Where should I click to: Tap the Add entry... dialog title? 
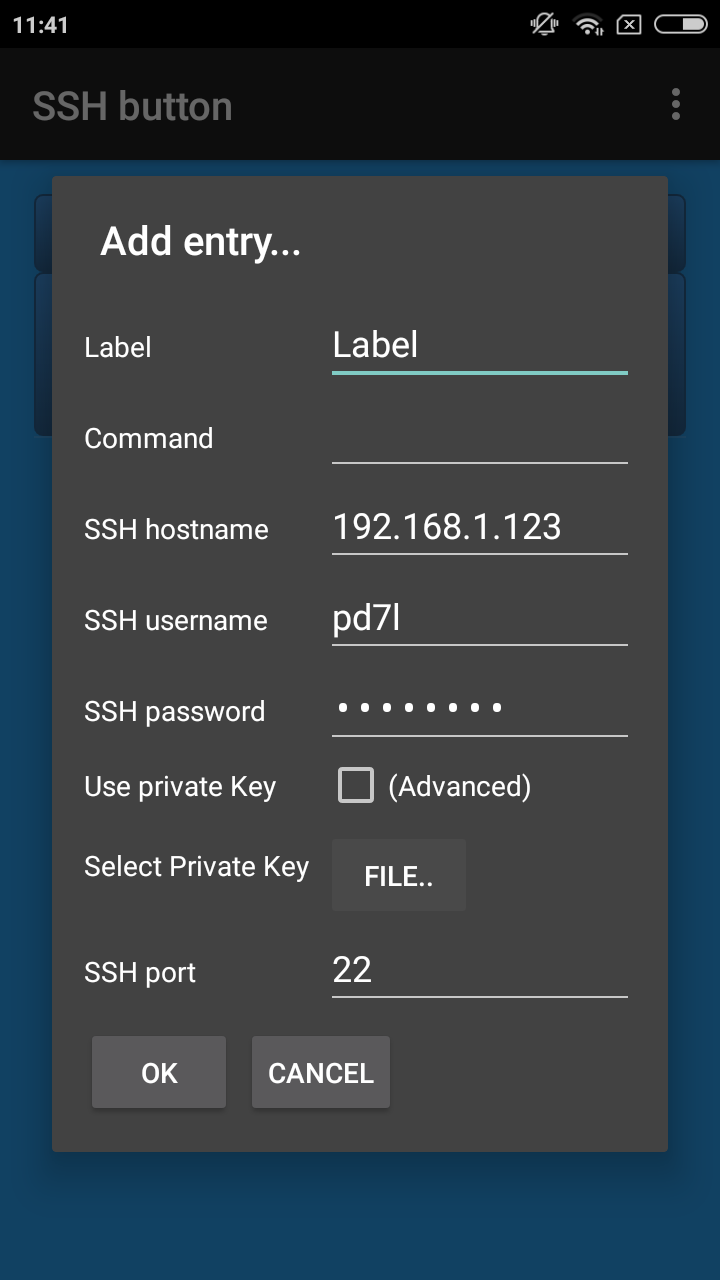click(x=200, y=242)
